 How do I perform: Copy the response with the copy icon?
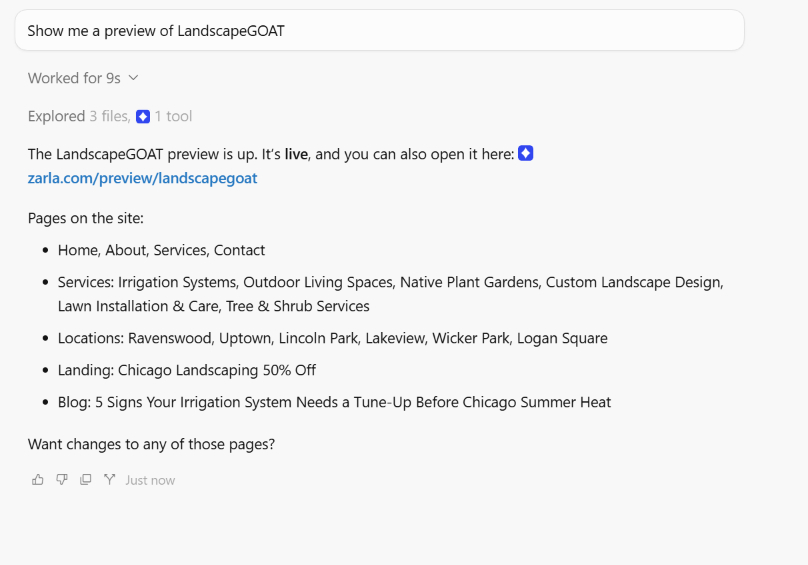pyautogui.click(x=86, y=480)
